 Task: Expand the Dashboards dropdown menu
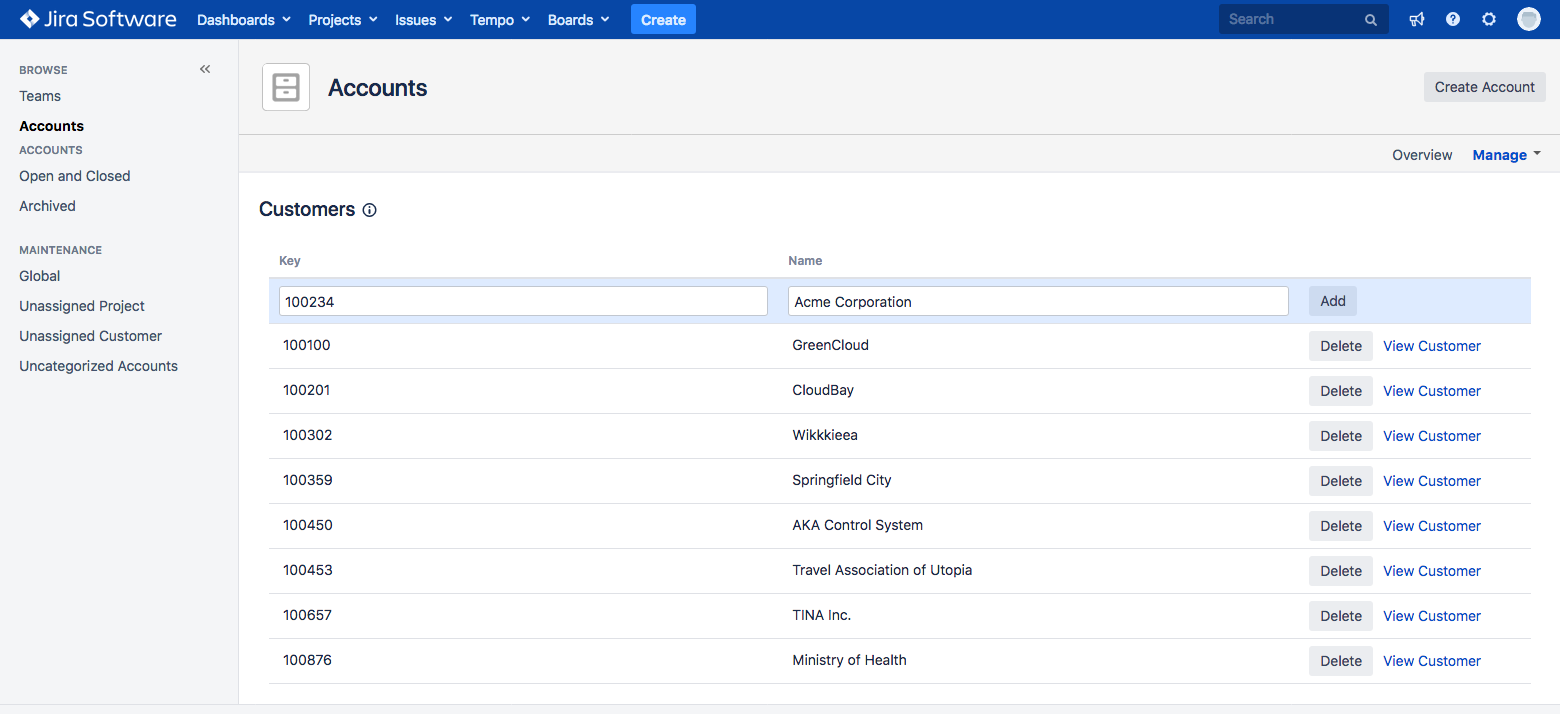pos(243,20)
